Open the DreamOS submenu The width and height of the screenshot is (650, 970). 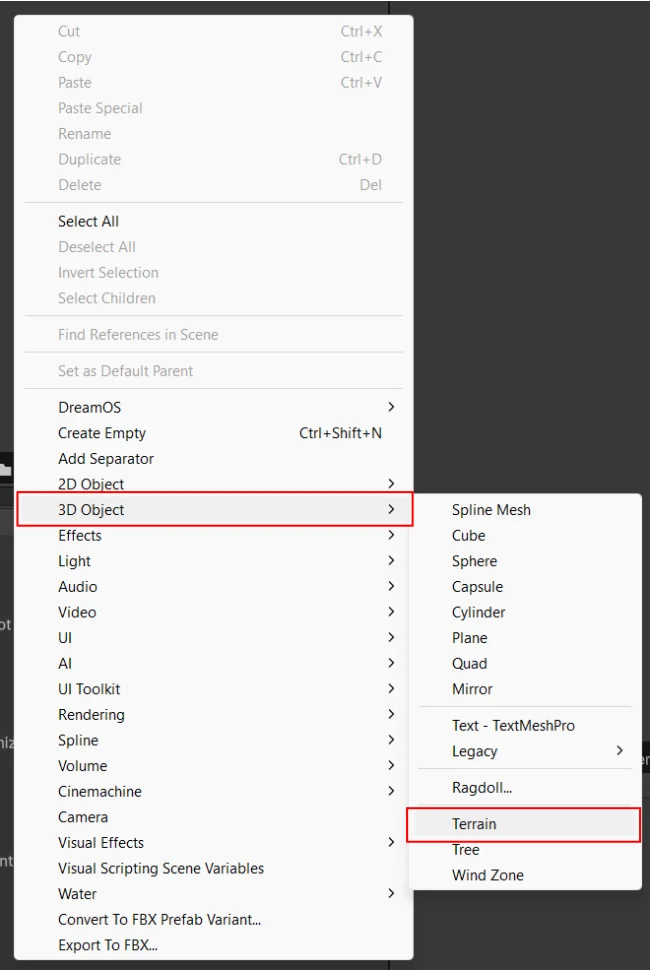coord(213,408)
